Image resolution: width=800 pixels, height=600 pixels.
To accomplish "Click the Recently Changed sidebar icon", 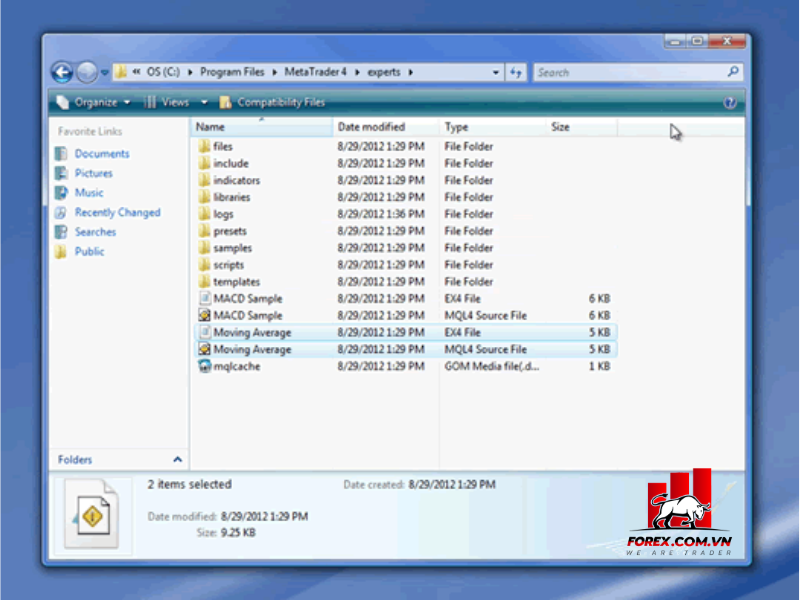I will [61, 212].
